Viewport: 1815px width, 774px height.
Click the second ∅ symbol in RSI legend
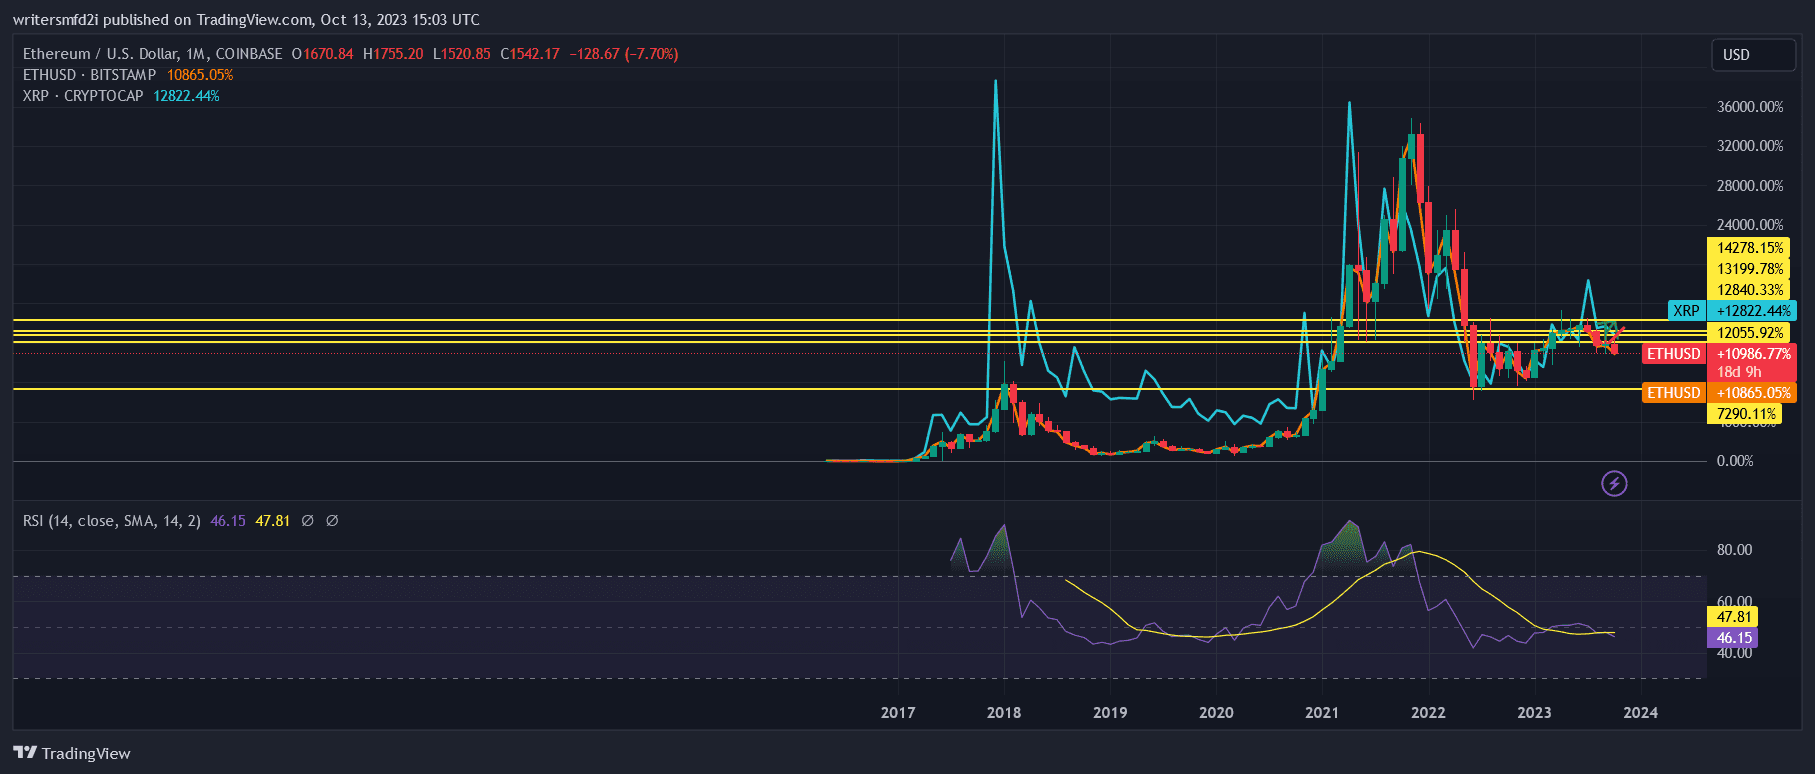(x=332, y=521)
